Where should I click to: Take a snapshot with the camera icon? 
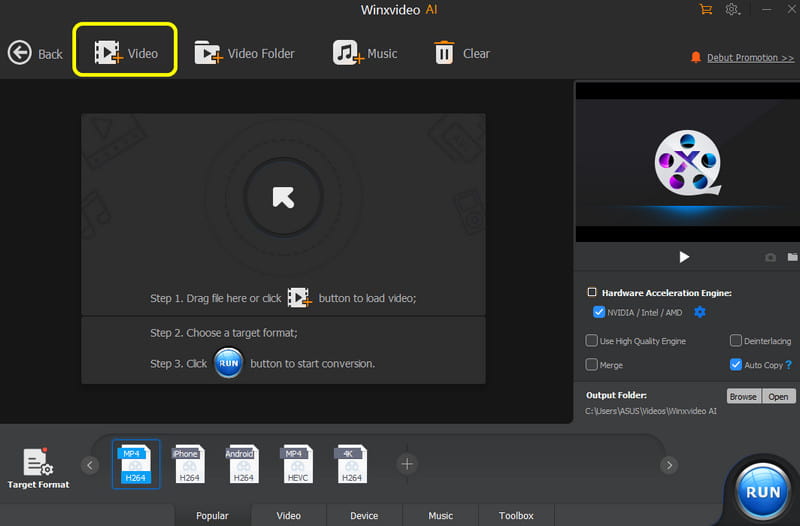click(770, 257)
